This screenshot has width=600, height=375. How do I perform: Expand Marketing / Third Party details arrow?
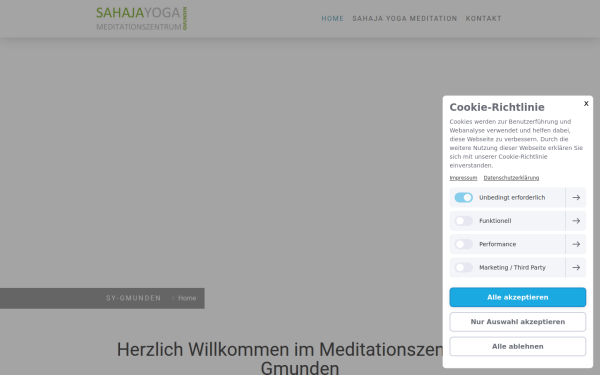(x=576, y=267)
